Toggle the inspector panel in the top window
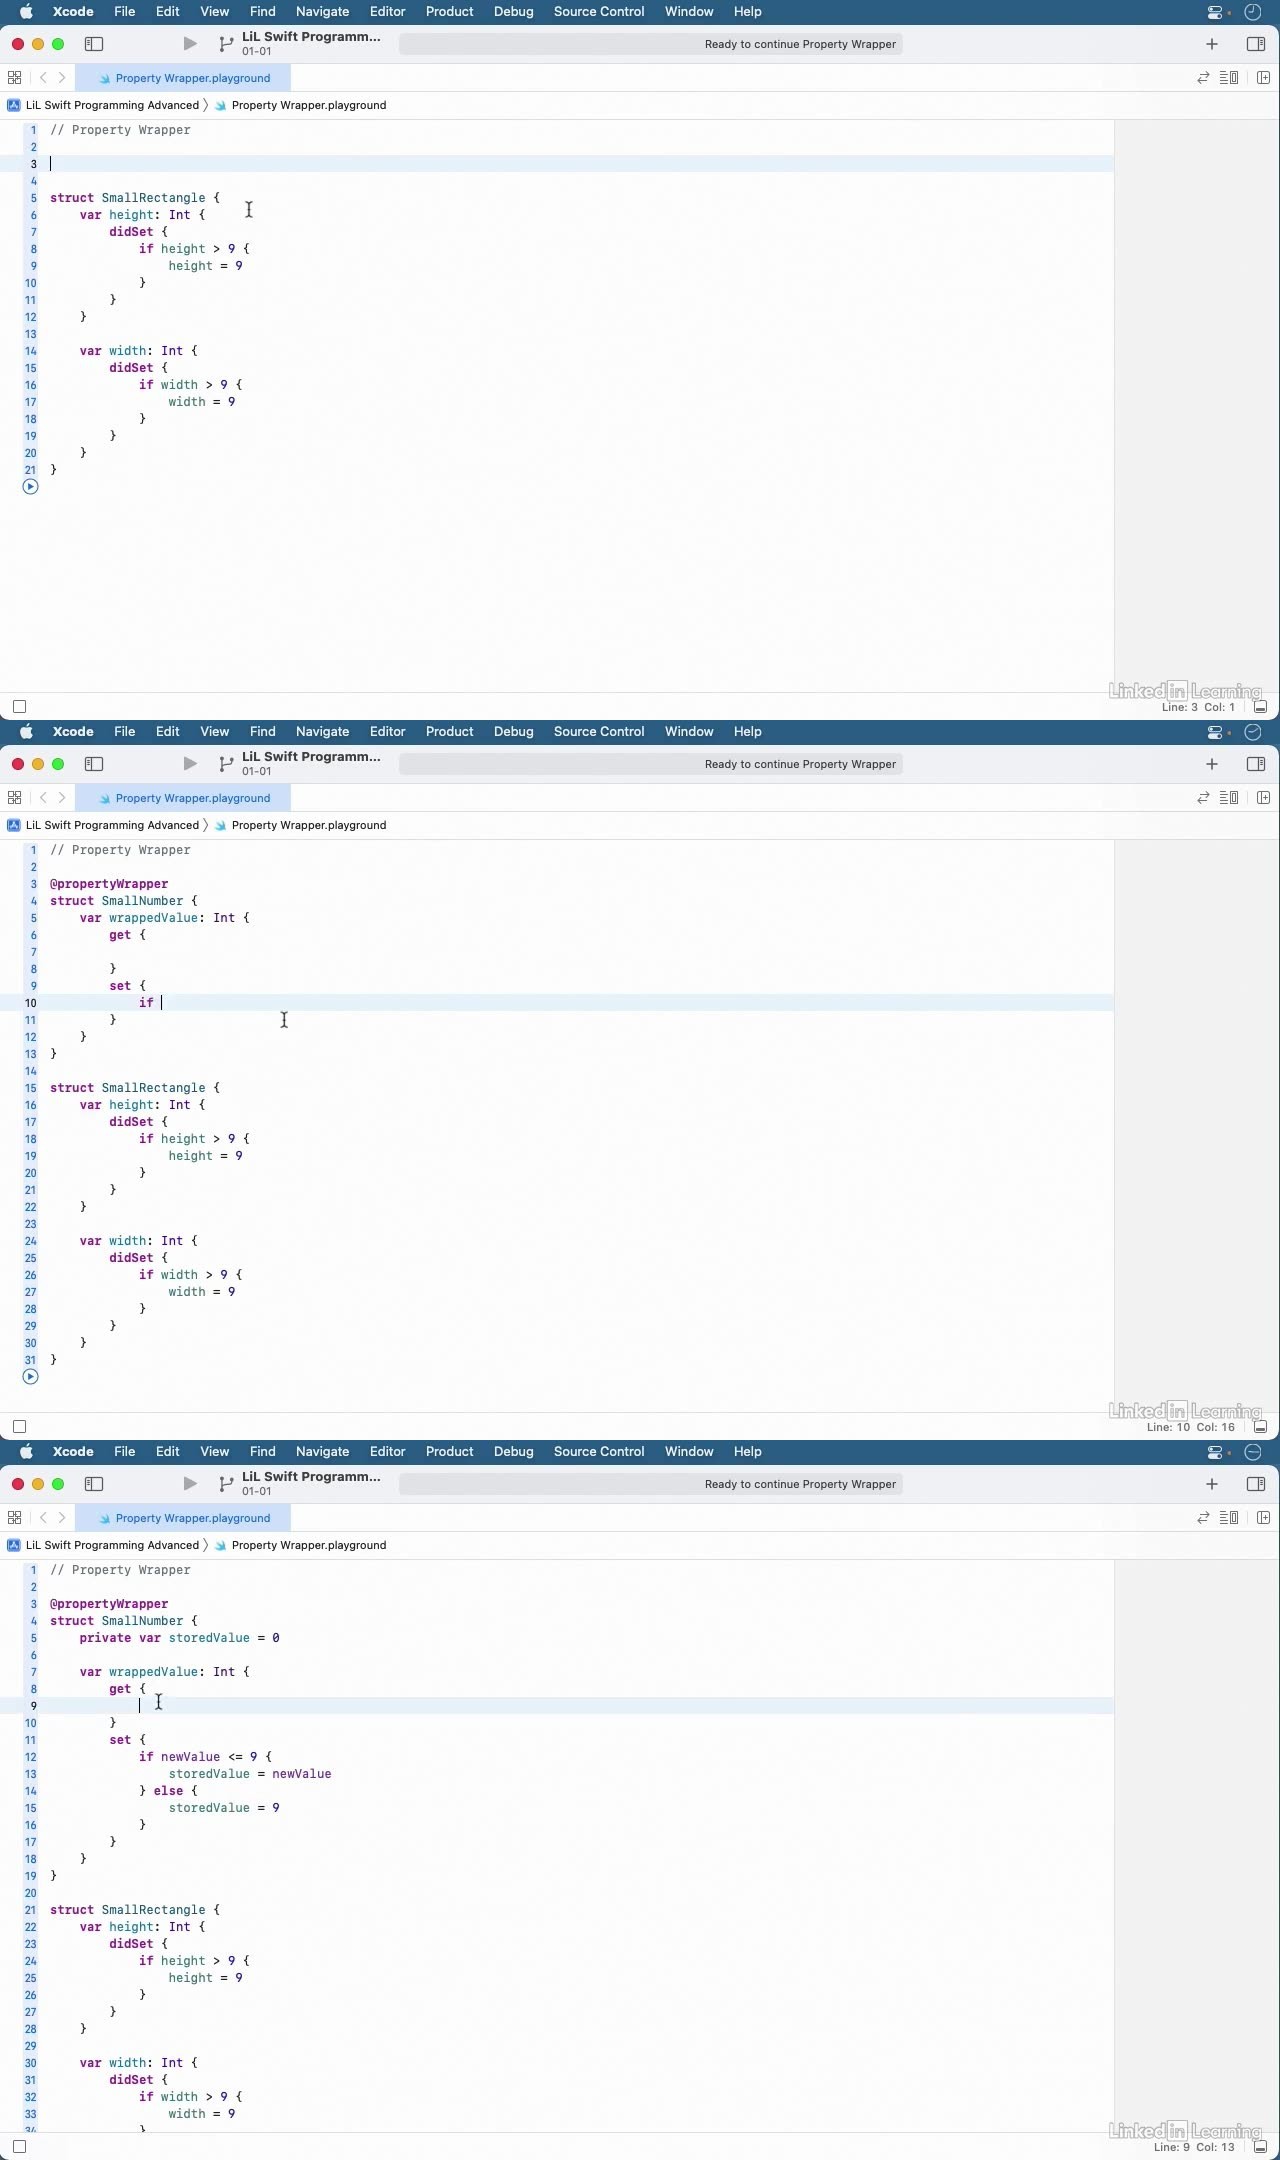1280x2160 pixels. (x=1256, y=44)
